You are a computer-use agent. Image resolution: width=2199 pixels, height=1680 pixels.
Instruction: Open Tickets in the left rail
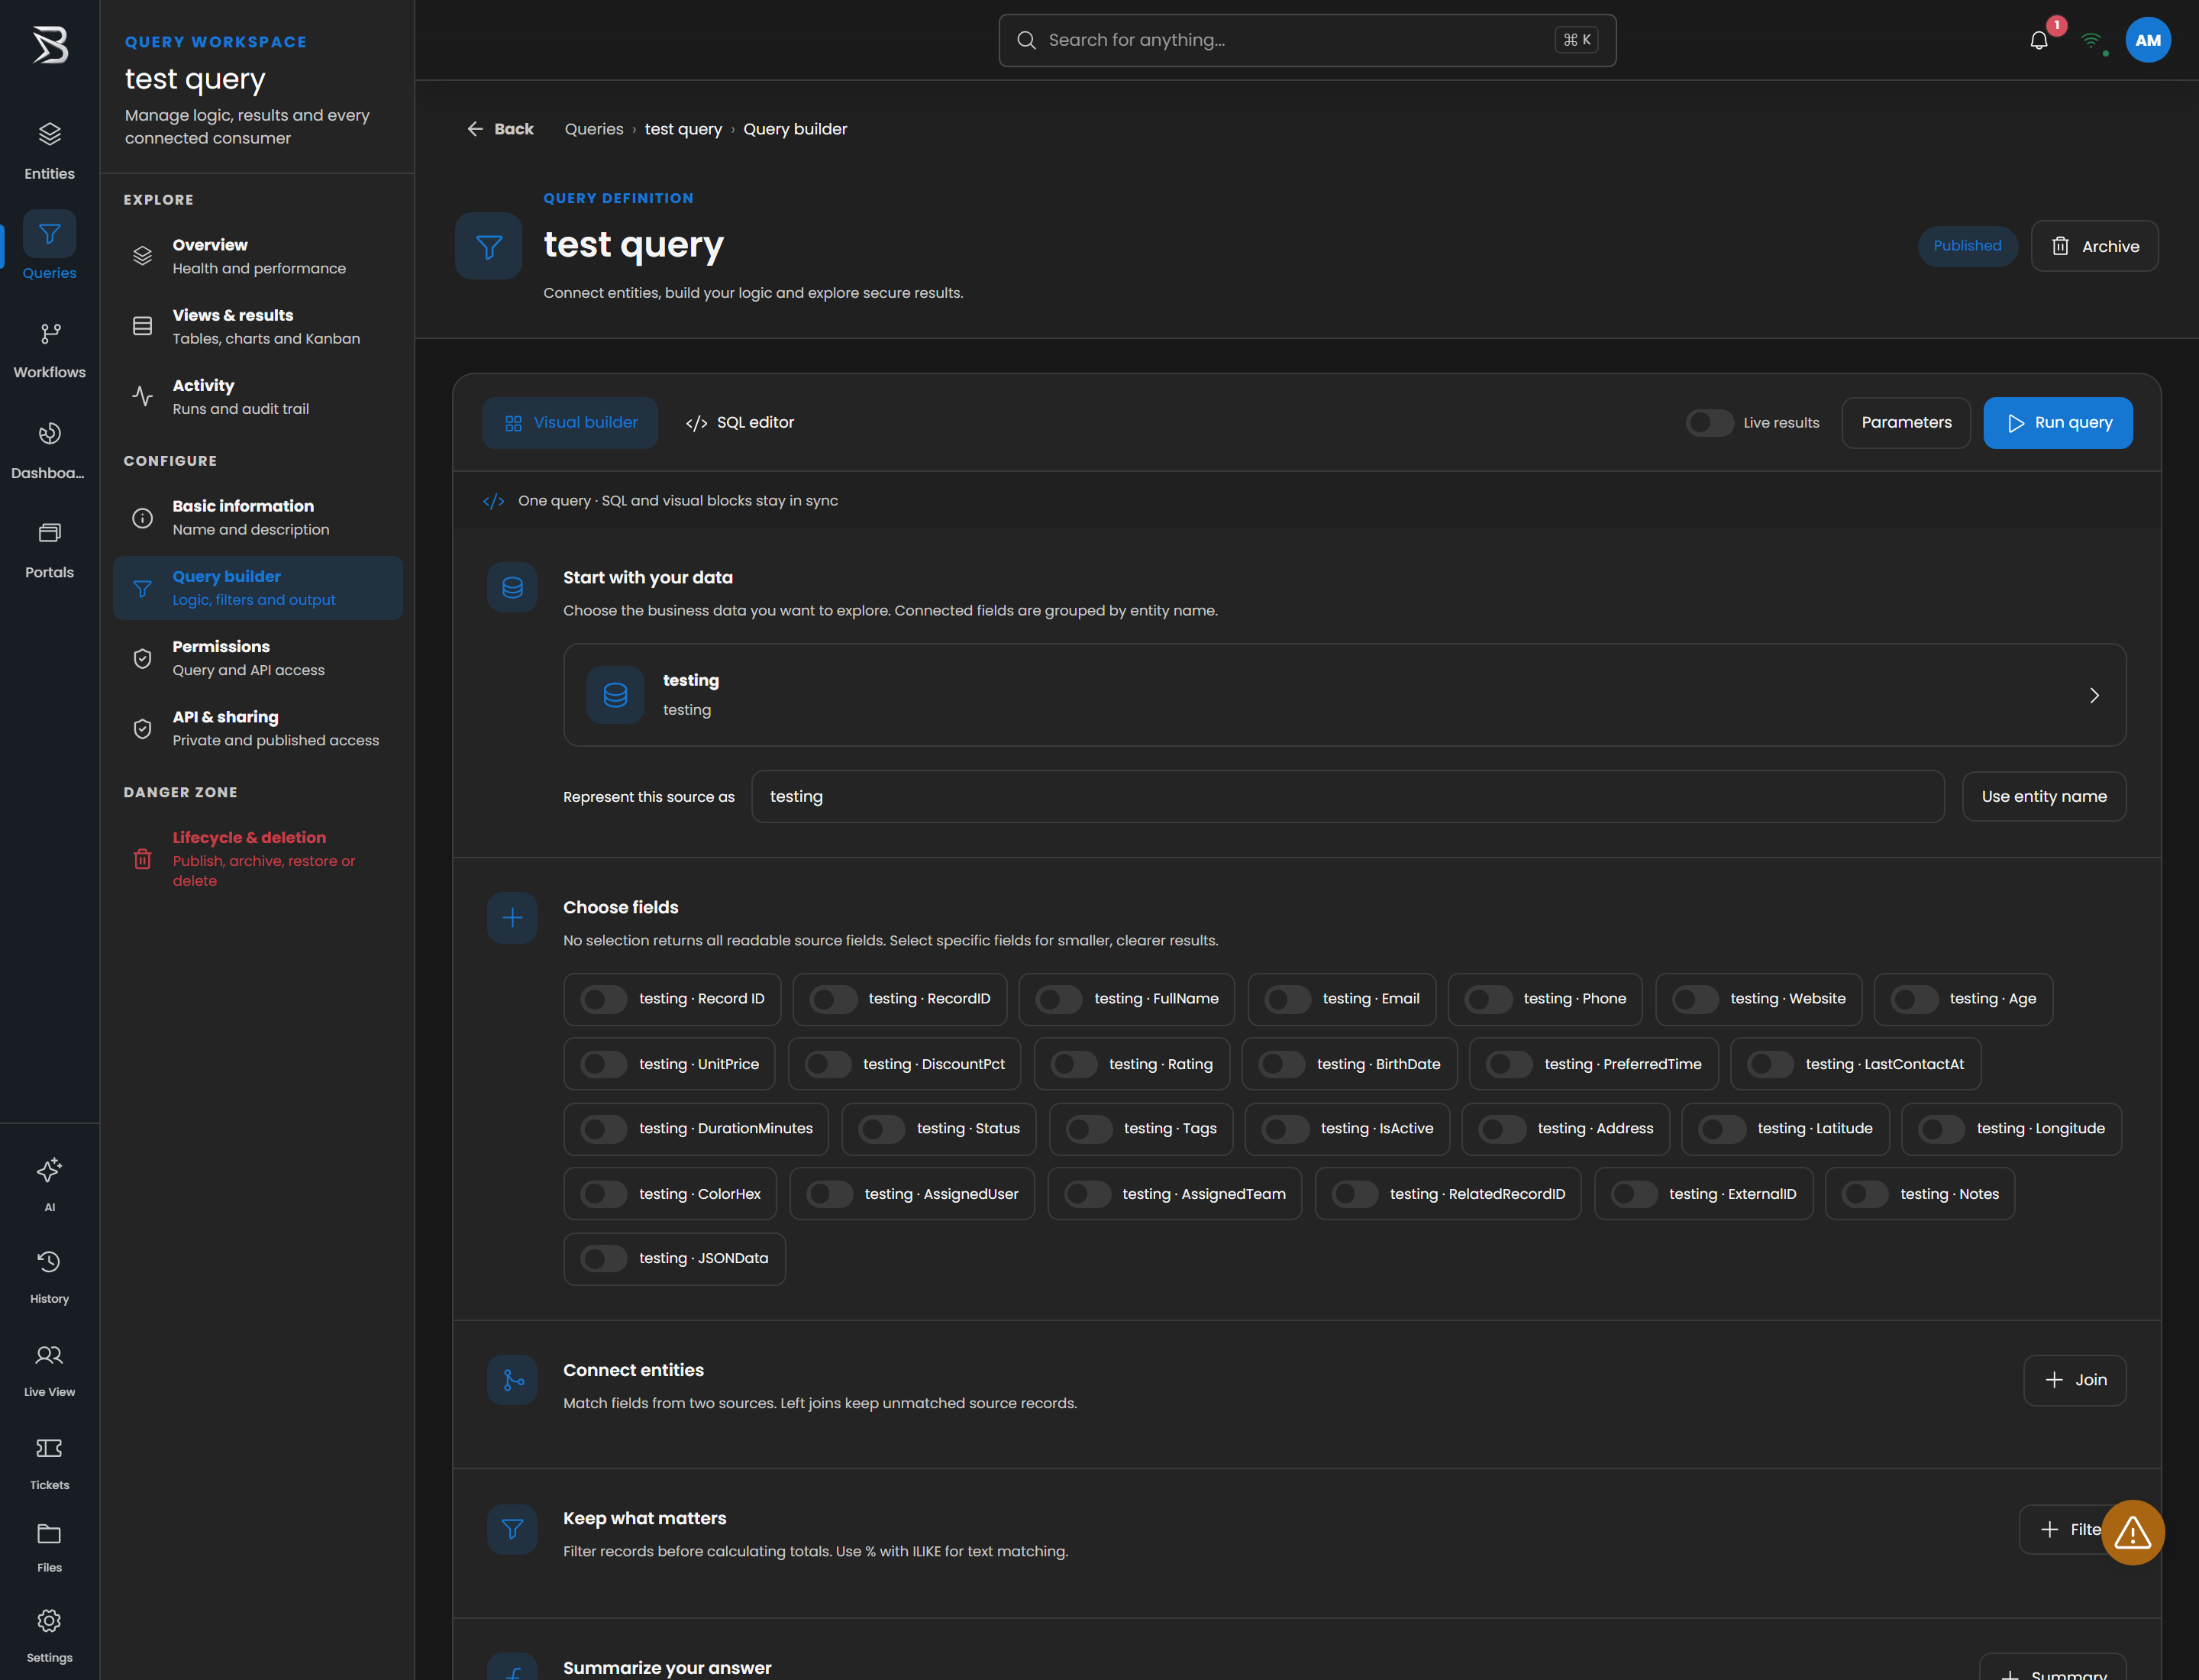point(49,1463)
